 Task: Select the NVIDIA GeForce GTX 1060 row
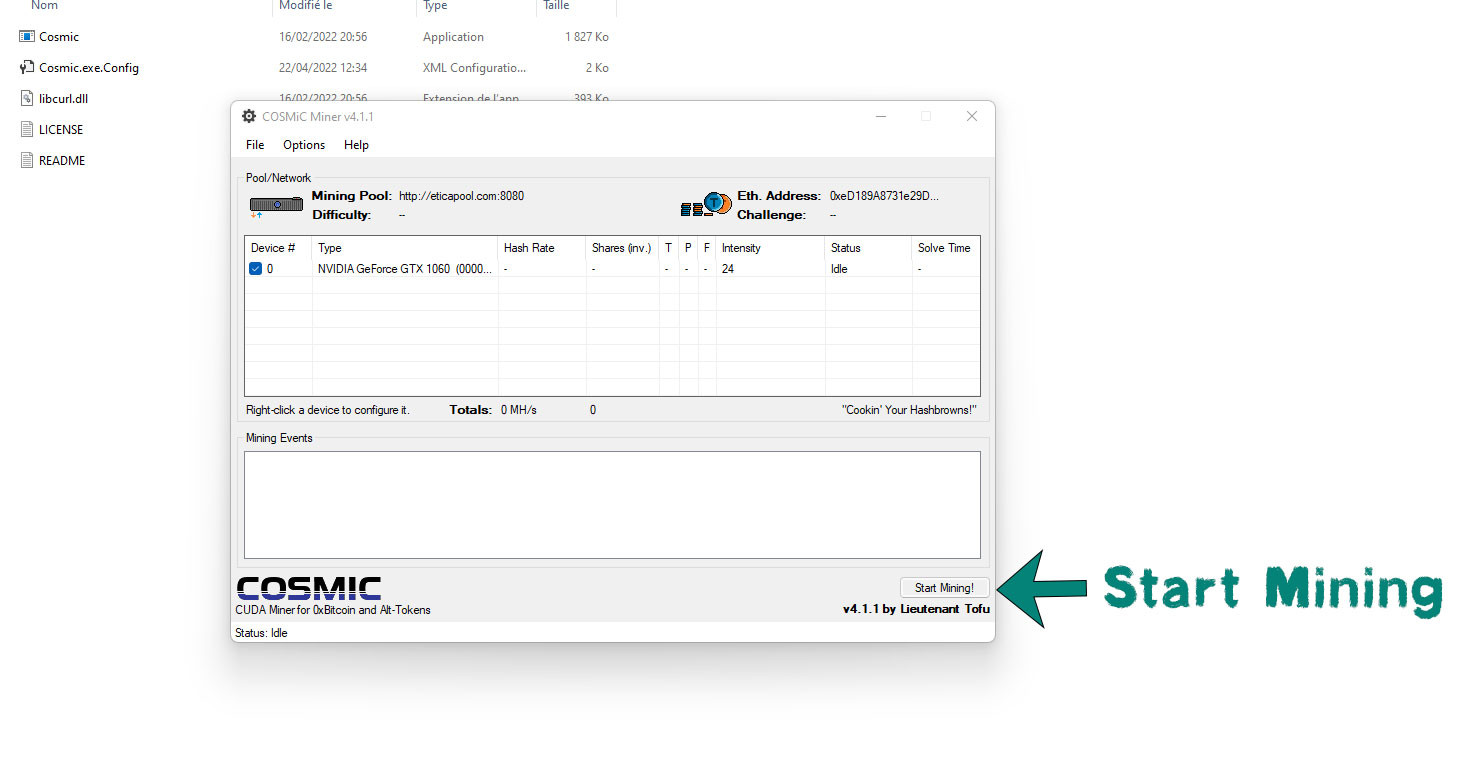pyautogui.click(x=404, y=269)
